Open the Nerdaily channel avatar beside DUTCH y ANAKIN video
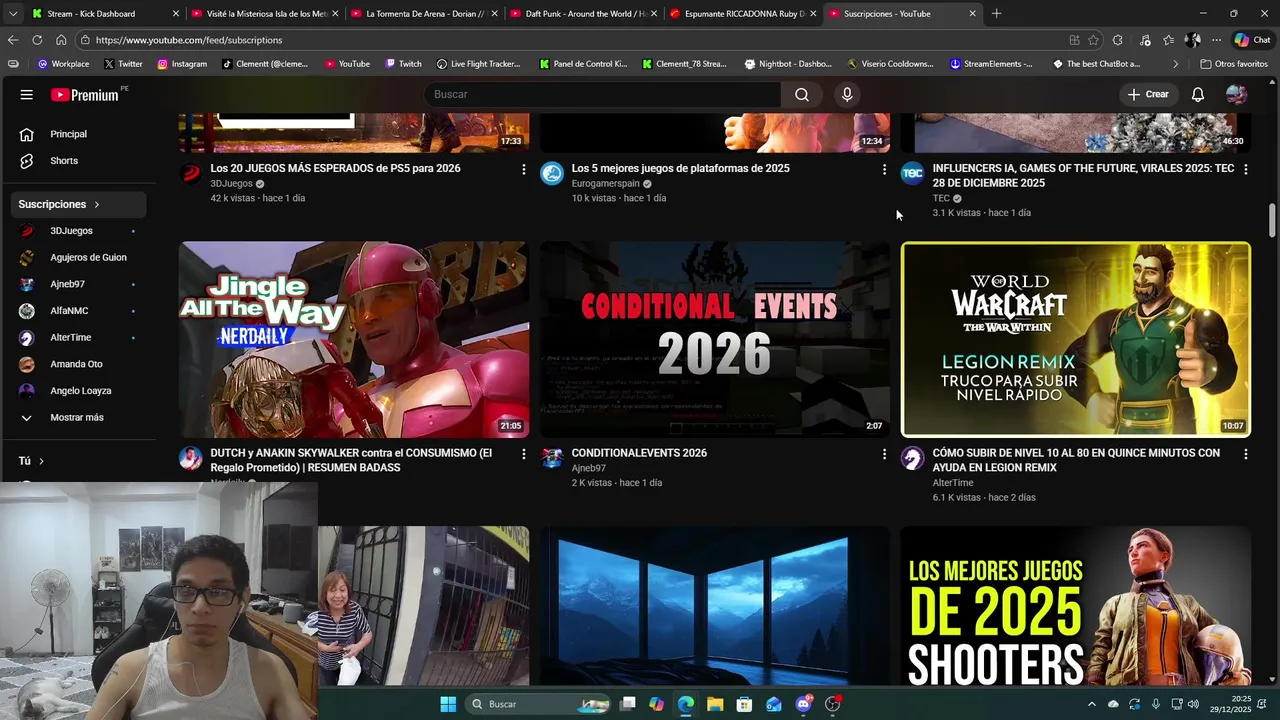This screenshot has height=720, width=1280. pos(190,458)
